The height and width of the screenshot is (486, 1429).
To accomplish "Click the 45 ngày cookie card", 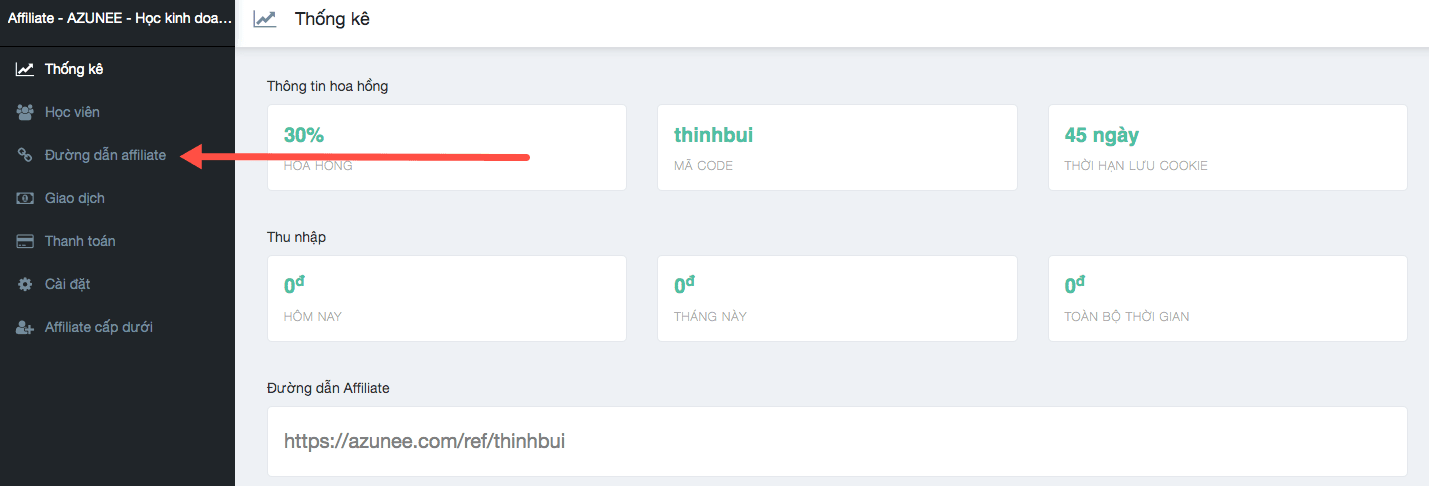I will 1228,148.
